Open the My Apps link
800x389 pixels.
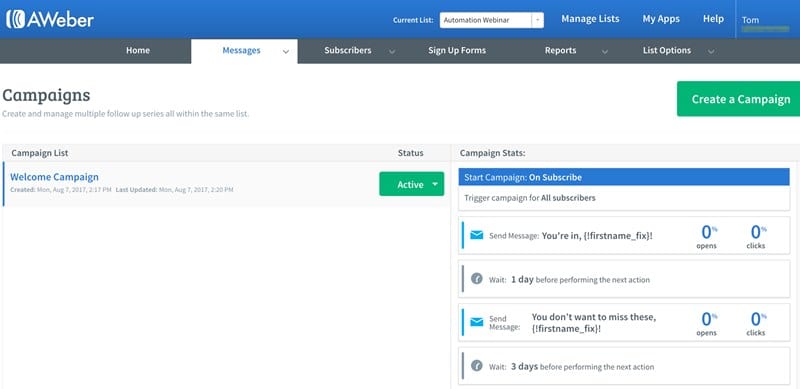661,19
